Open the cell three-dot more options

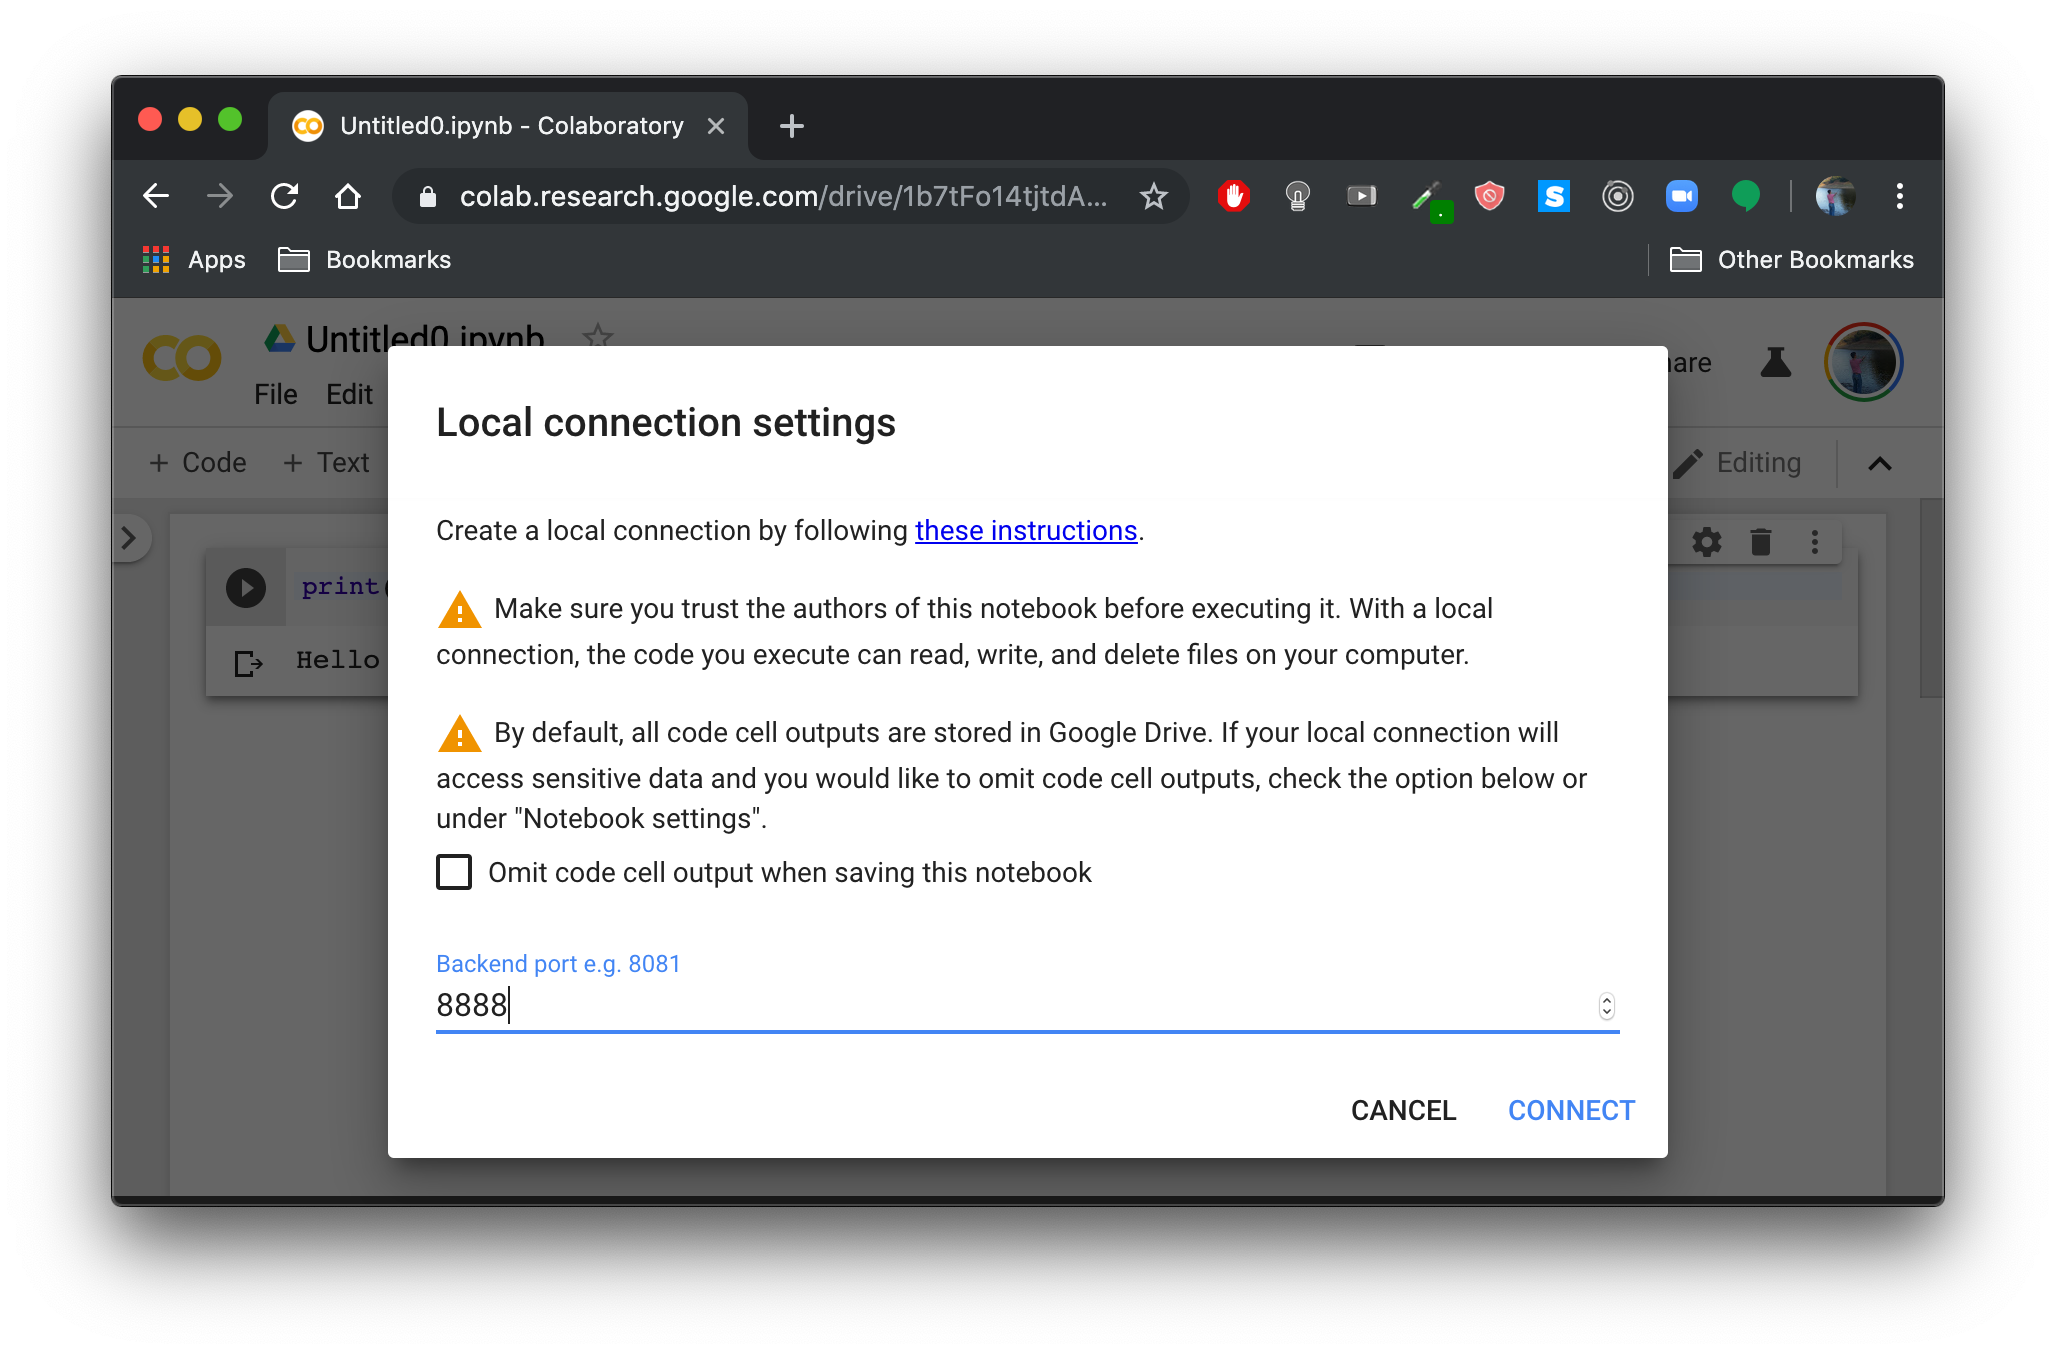tap(1814, 542)
